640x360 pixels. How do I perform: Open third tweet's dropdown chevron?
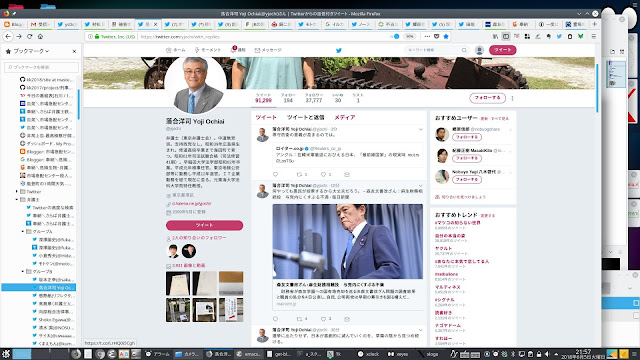point(420,330)
